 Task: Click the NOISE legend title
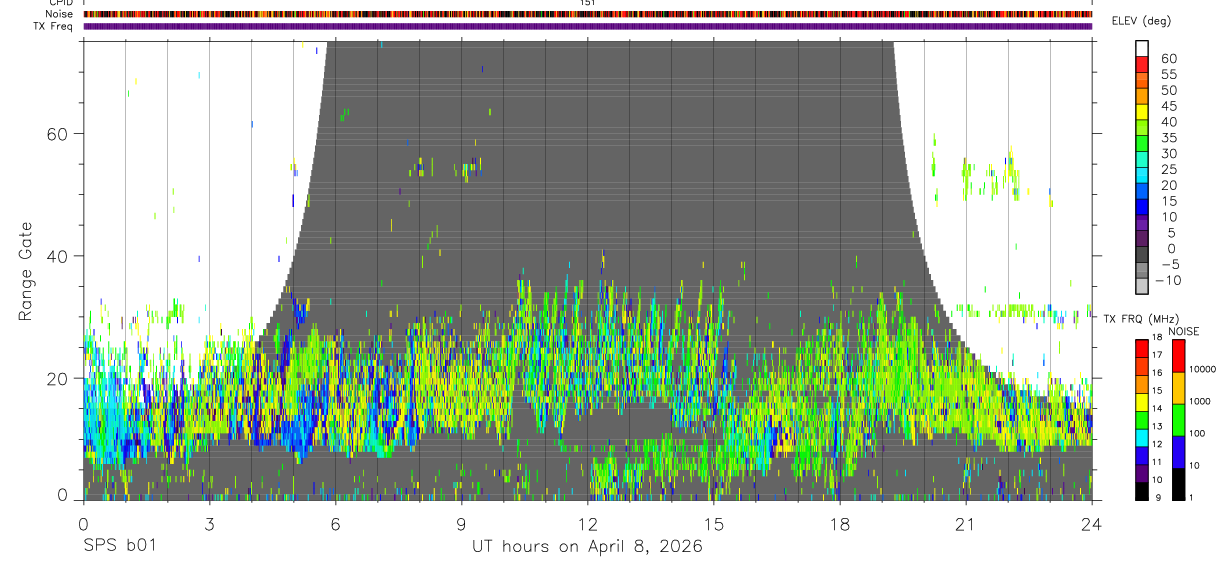click(x=1184, y=331)
